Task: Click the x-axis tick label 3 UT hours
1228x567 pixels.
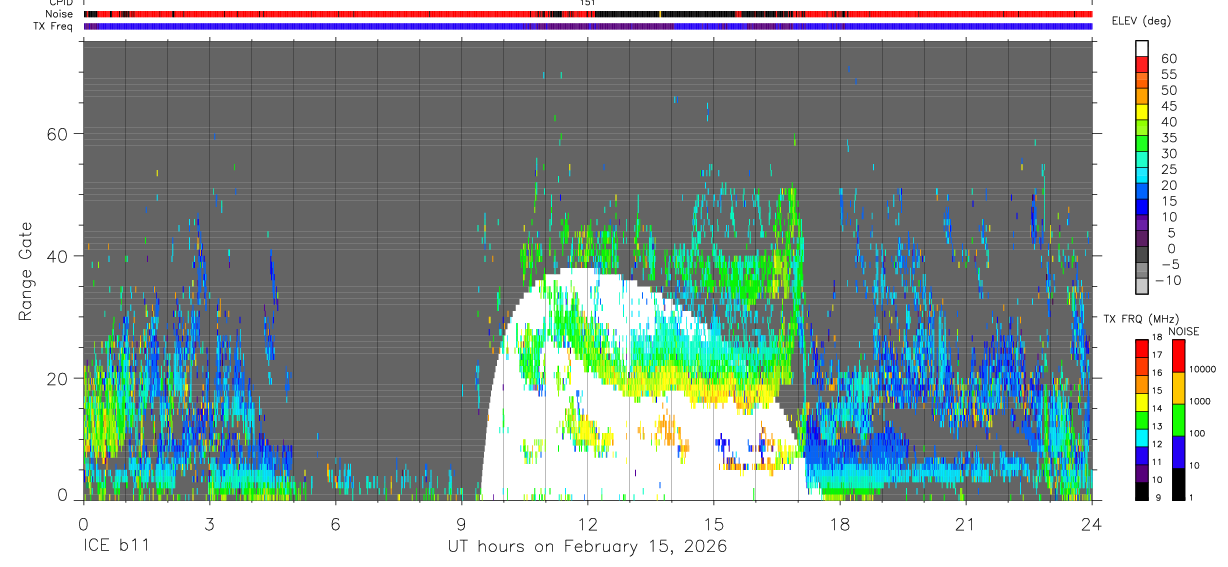Action: point(209,525)
